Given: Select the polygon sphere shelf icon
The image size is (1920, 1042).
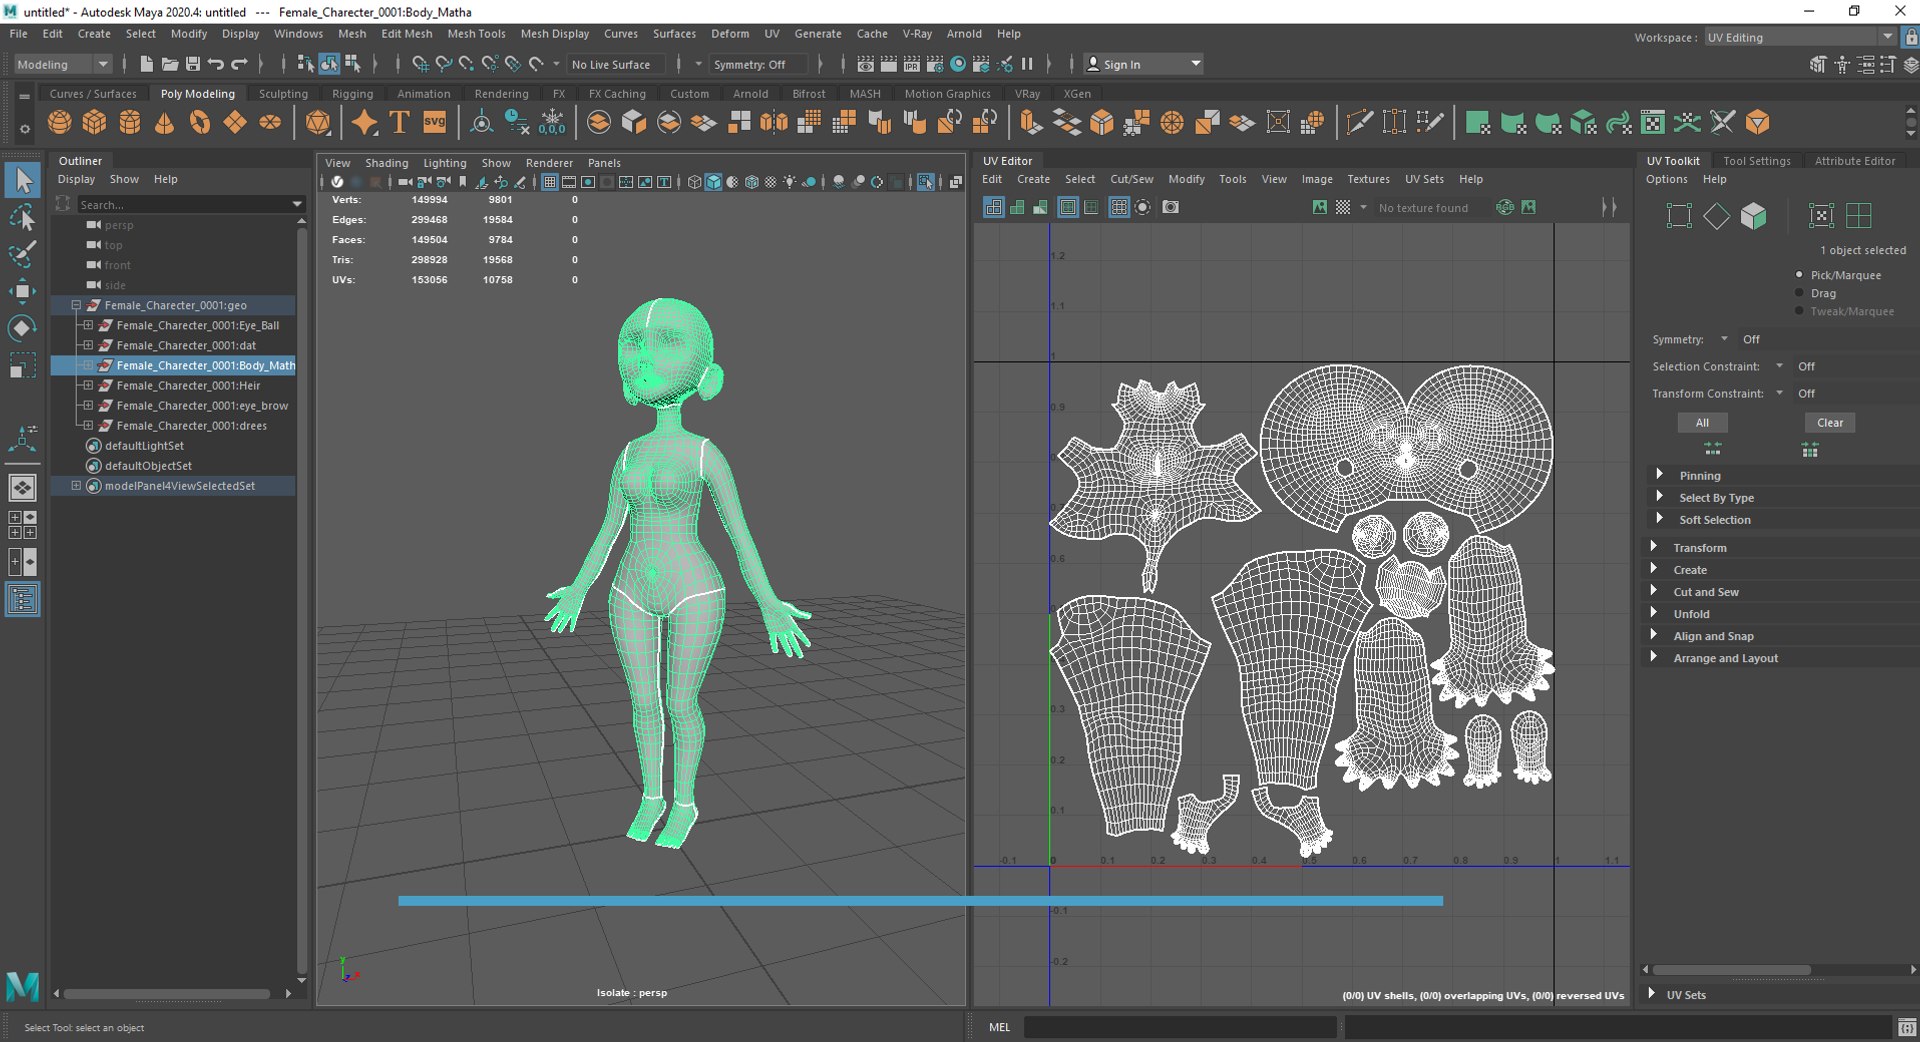Looking at the screenshot, I should click(60, 122).
